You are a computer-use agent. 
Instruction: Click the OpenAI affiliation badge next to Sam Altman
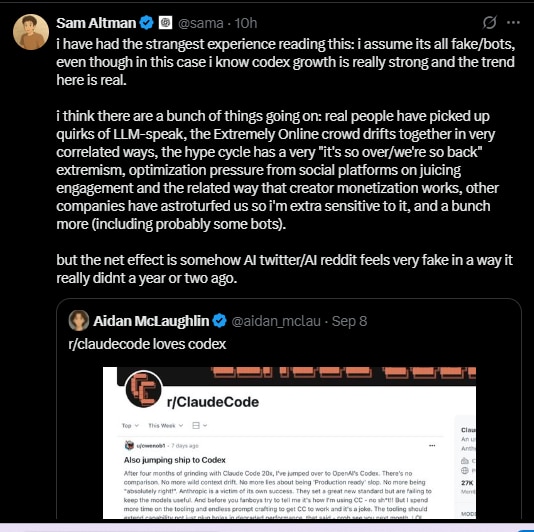tap(166, 23)
